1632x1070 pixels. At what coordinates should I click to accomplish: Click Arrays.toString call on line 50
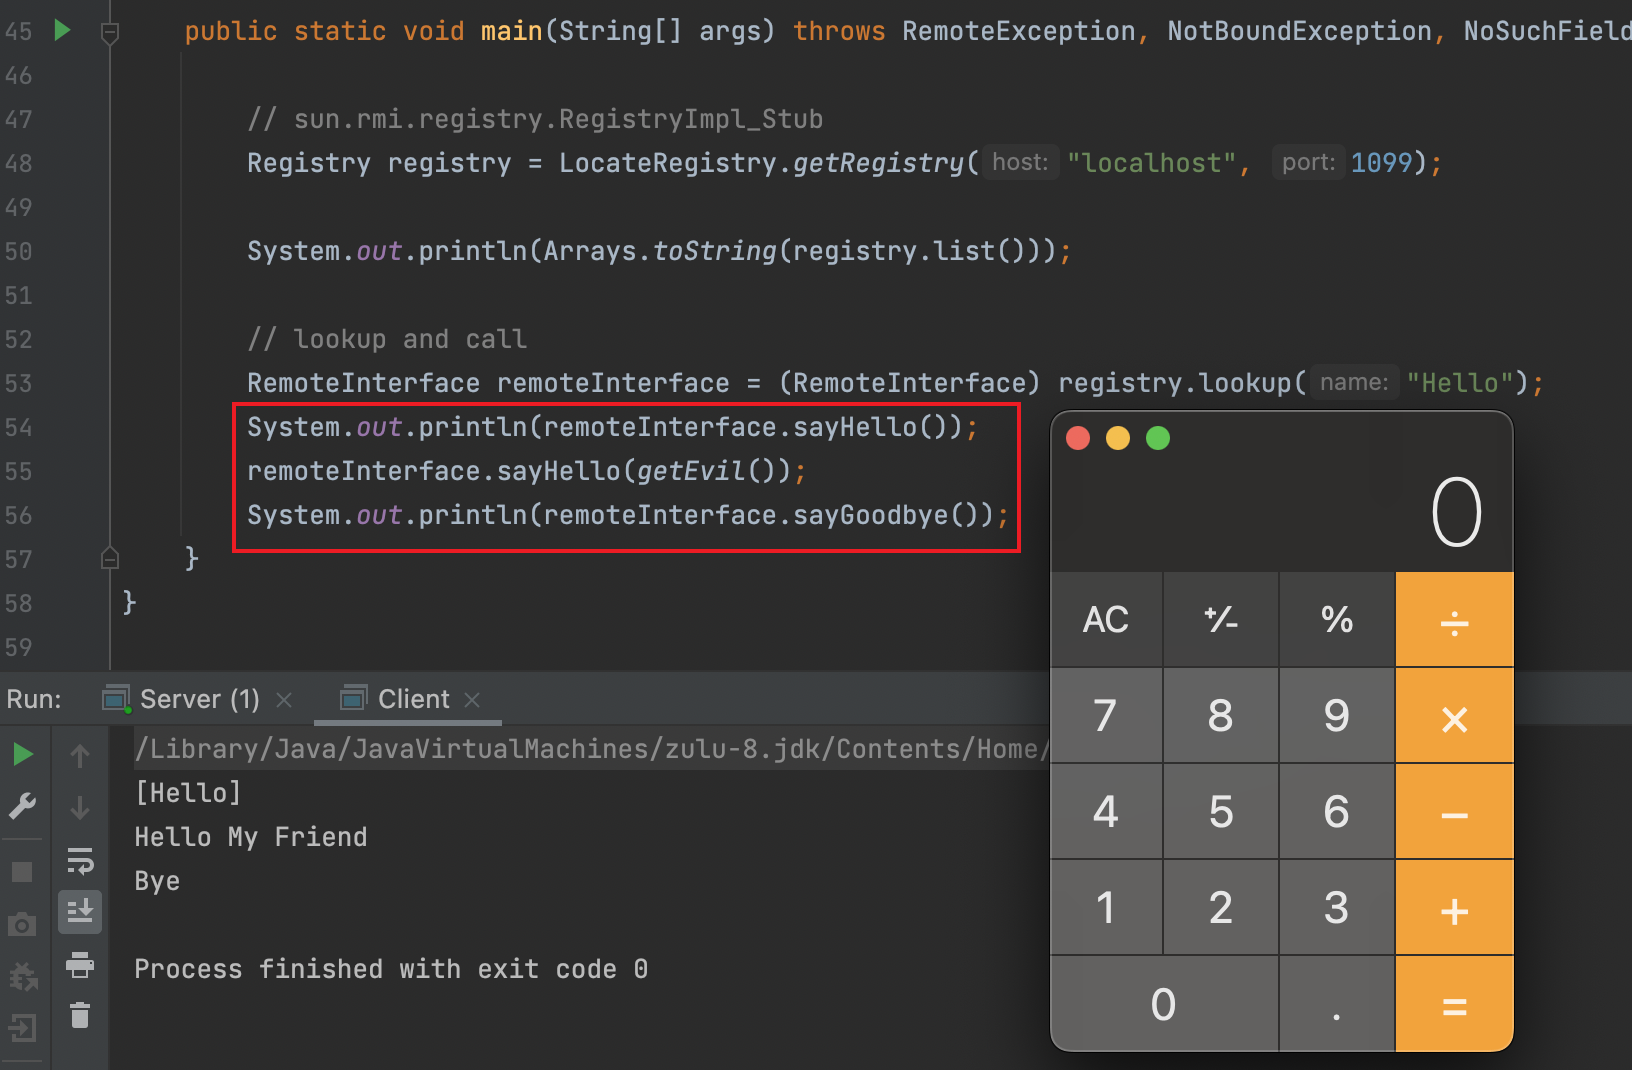[x=660, y=251]
